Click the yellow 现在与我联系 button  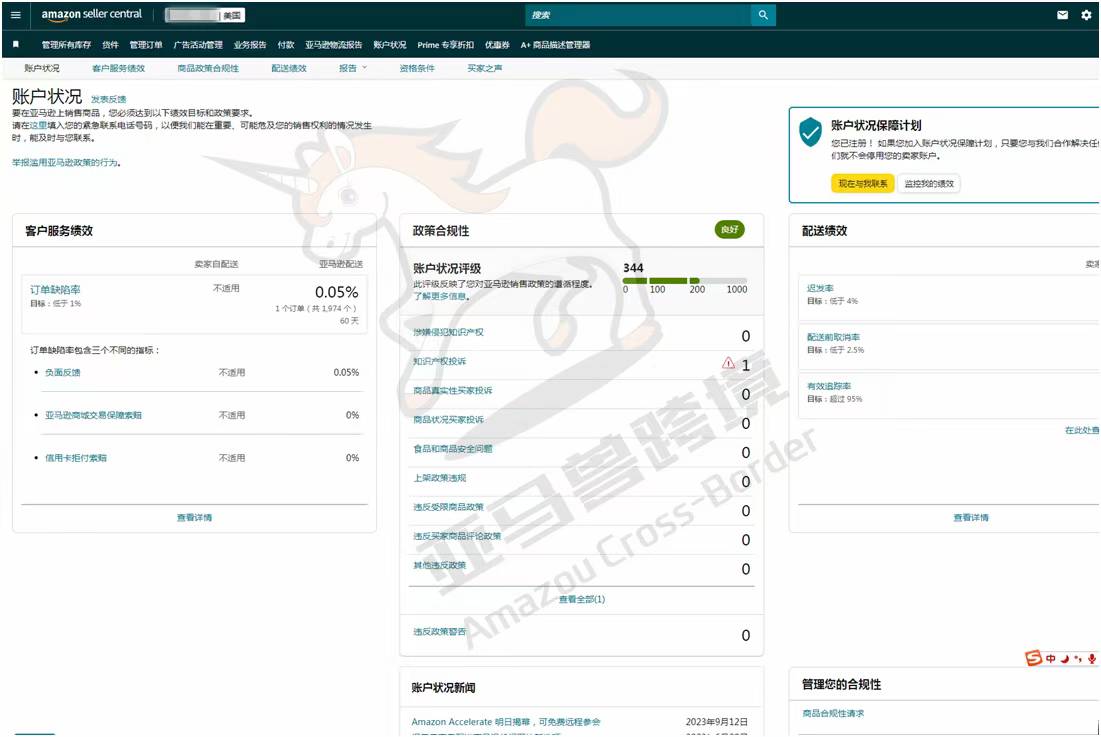(862, 183)
